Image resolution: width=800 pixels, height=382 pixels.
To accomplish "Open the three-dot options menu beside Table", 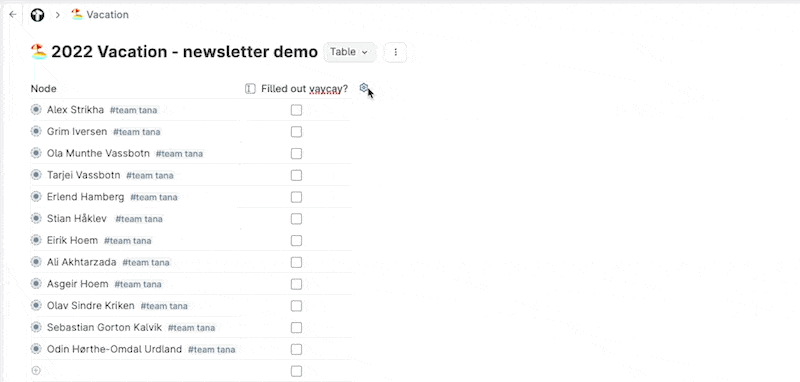I will (x=395, y=52).
